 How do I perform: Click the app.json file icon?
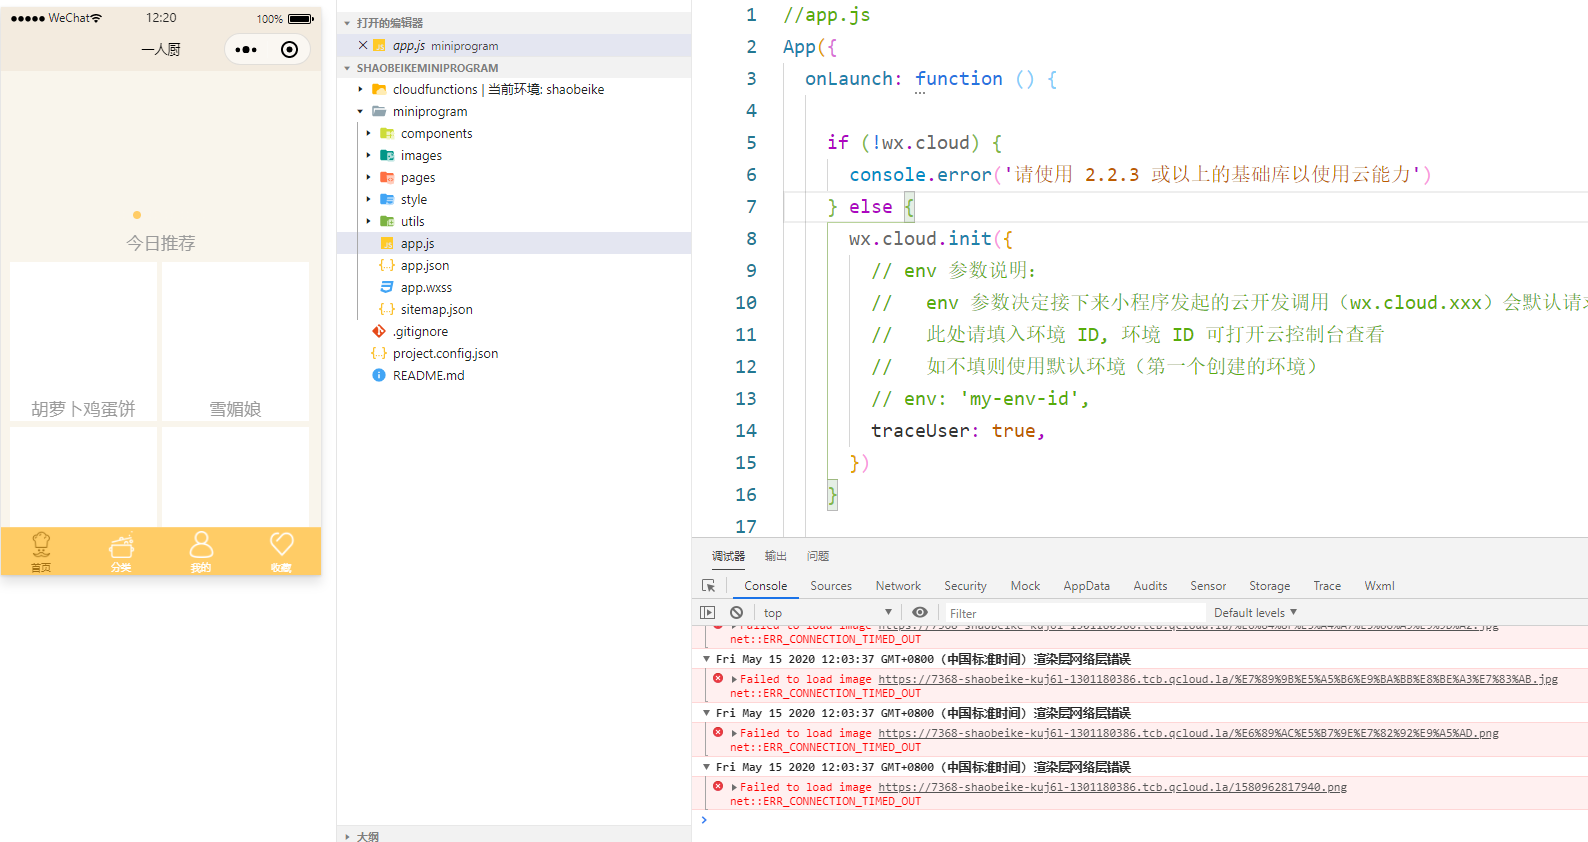(387, 265)
